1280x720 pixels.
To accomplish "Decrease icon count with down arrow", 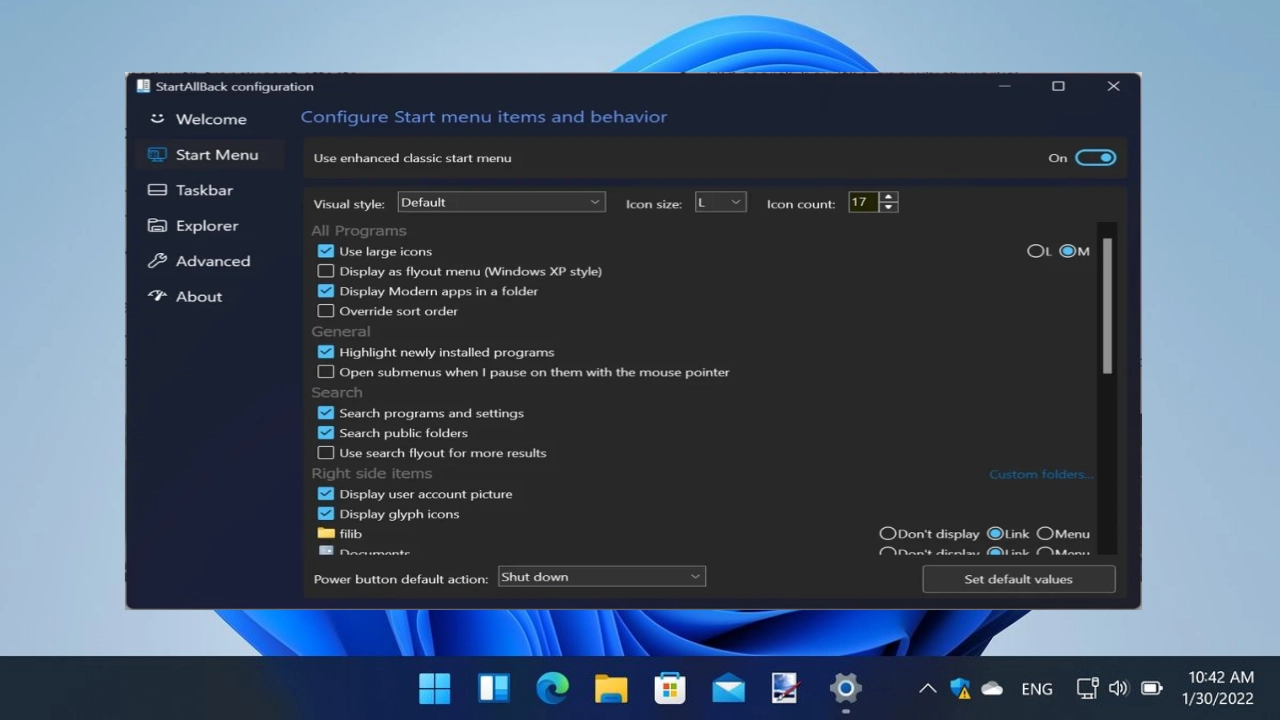I will click(x=889, y=207).
